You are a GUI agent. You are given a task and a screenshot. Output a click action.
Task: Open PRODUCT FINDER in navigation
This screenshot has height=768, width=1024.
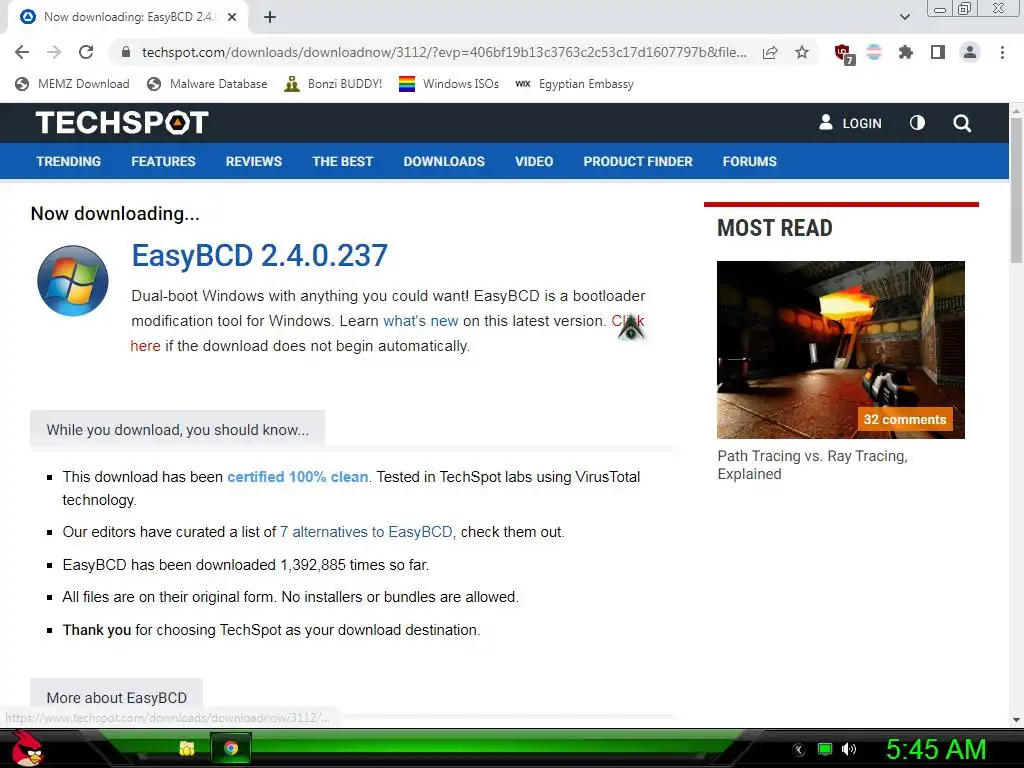coord(638,161)
